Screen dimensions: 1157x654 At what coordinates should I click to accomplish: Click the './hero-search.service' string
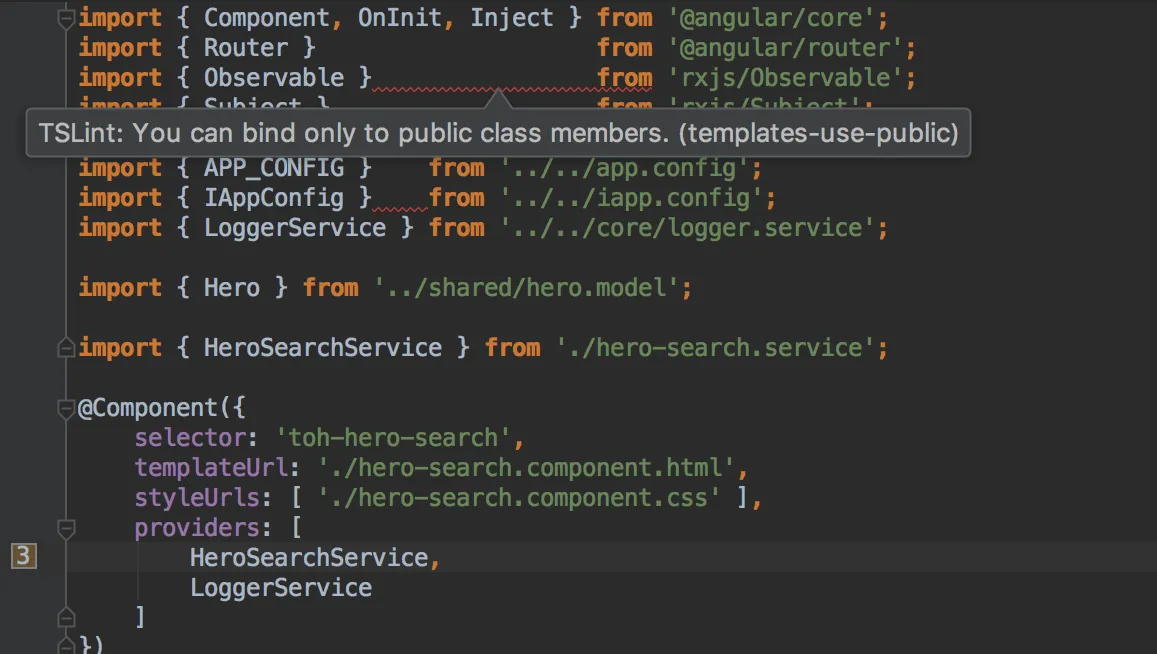click(x=716, y=348)
